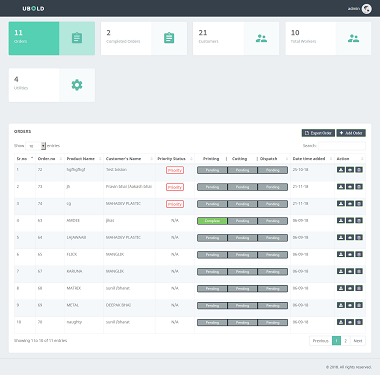Viewport: 380px width, 375px height.
Task: Click person icon for order 72
Action: tap(341, 170)
